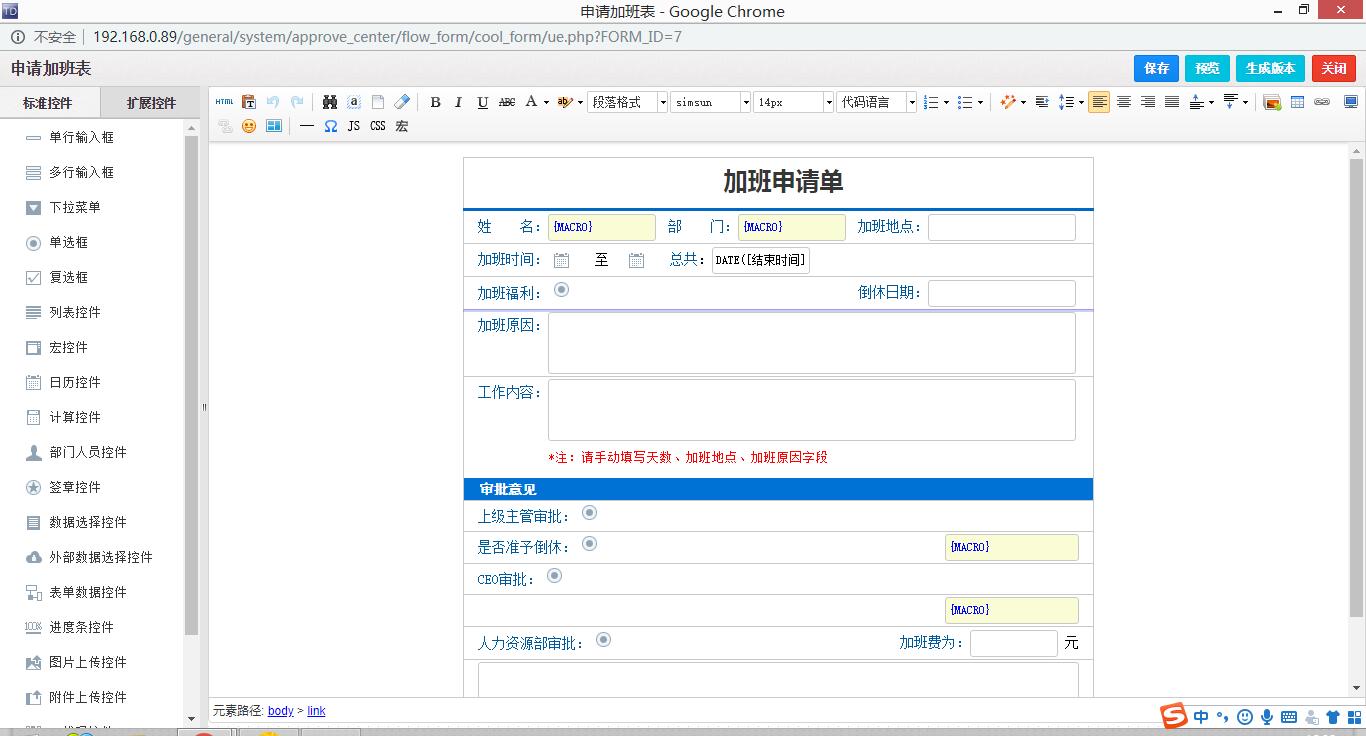Select the 加班福利 radio button

(562, 290)
